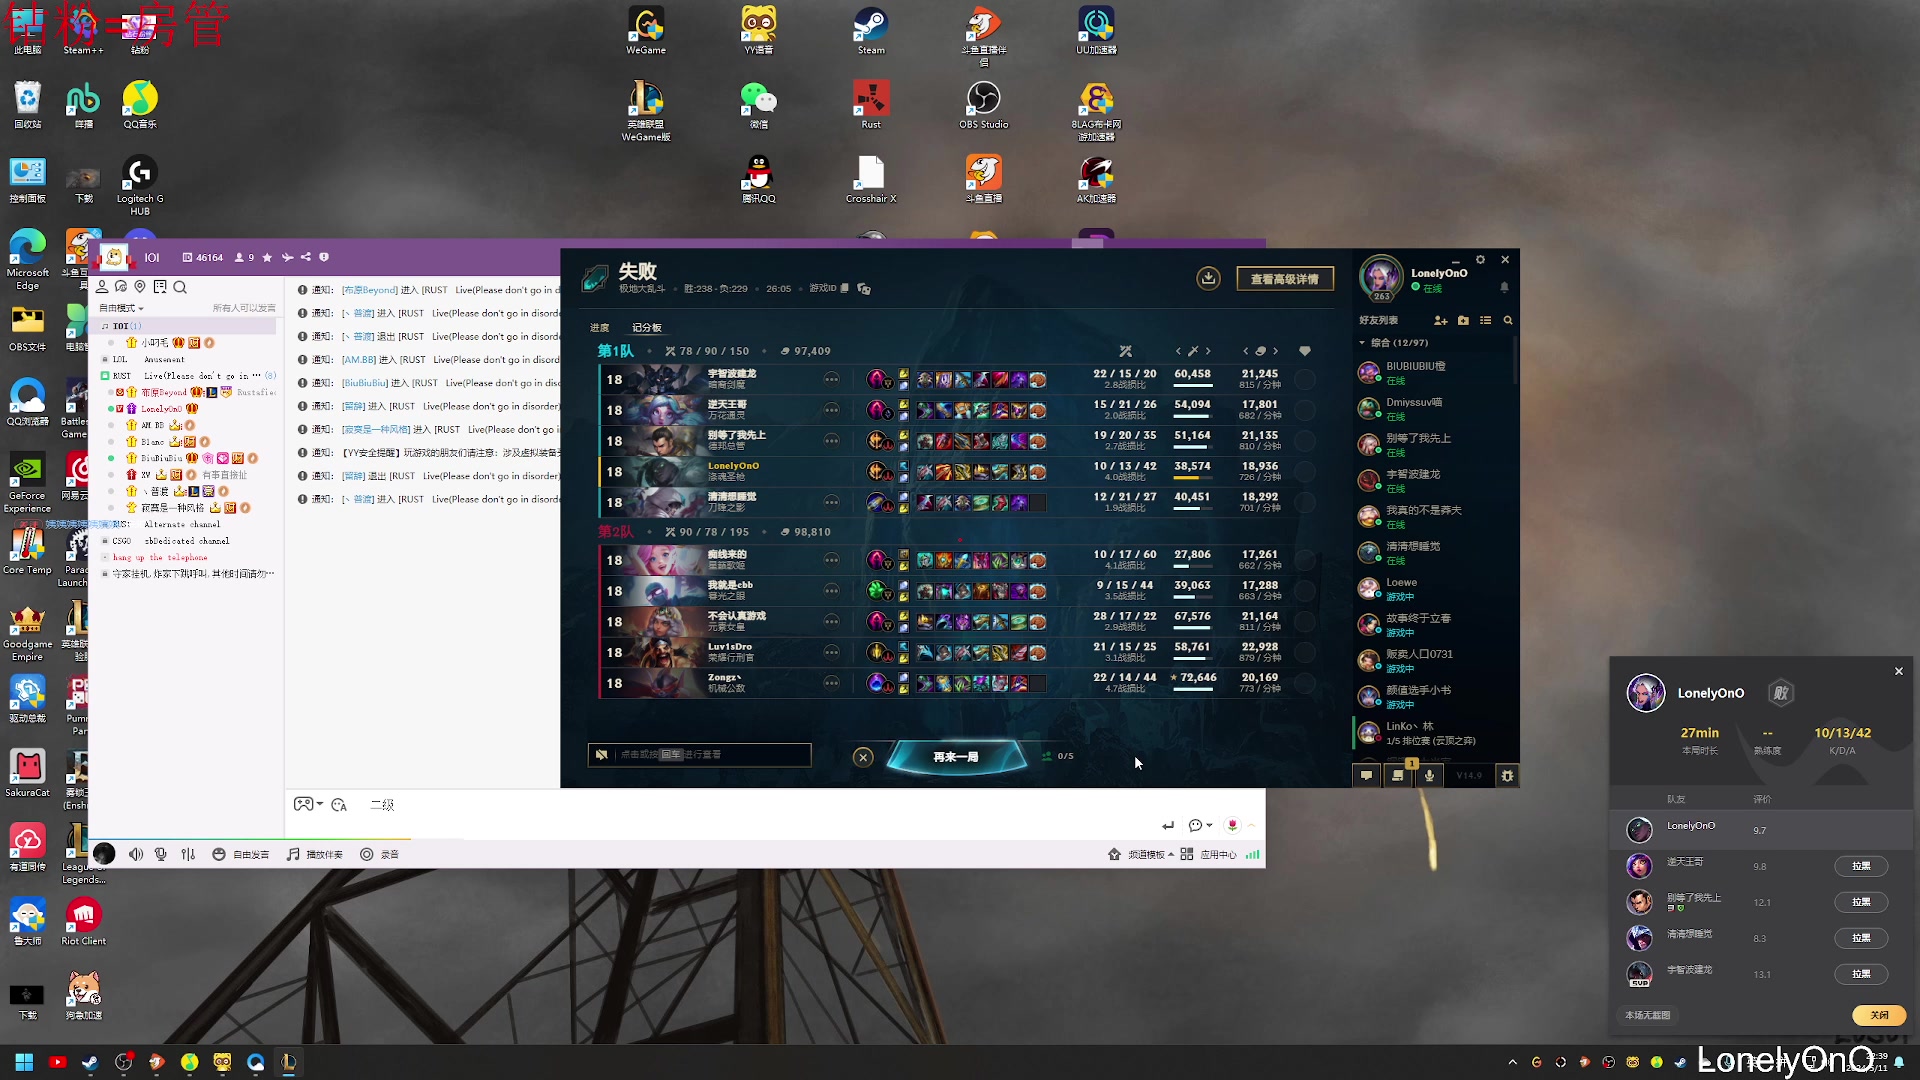Toggle chat mute icon in League chat box
This screenshot has width=1920, height=1080.
[601, 754]
